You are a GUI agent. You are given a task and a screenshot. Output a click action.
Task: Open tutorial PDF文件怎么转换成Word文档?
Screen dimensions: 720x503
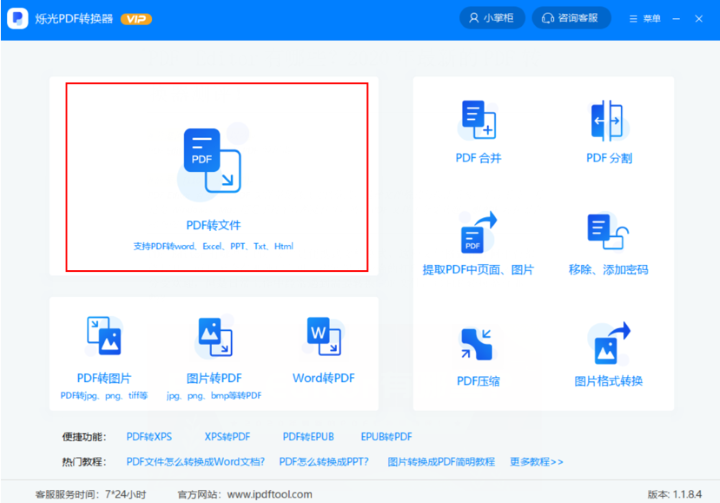195,462
